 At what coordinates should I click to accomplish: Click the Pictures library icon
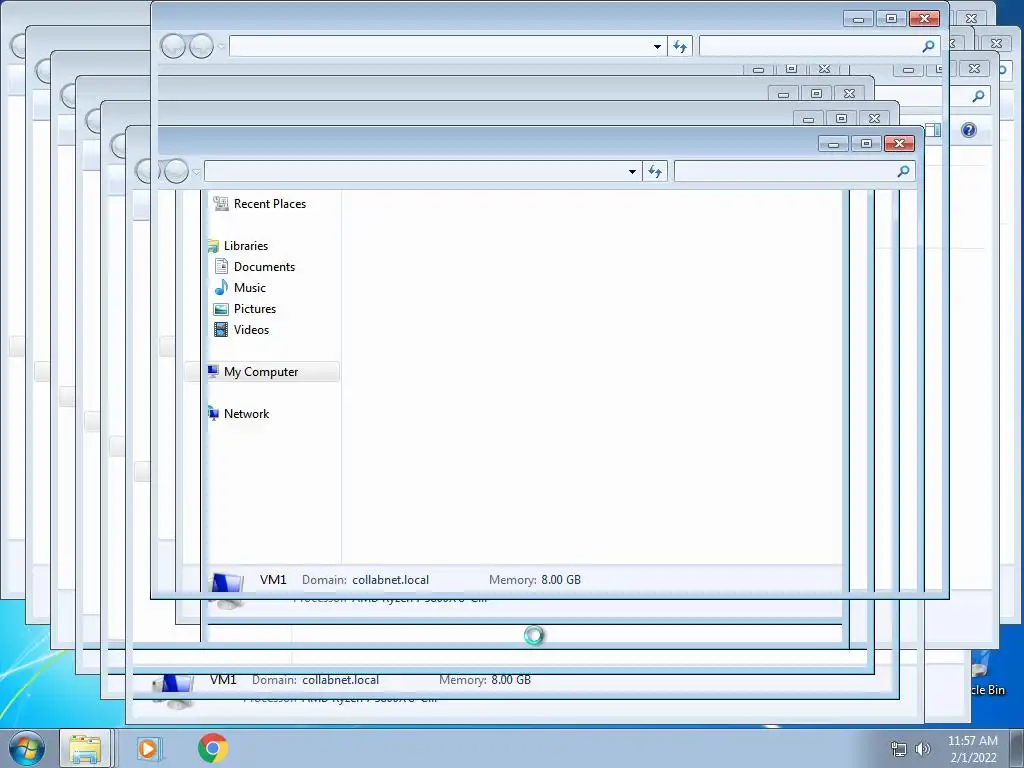tap(221, 309)
